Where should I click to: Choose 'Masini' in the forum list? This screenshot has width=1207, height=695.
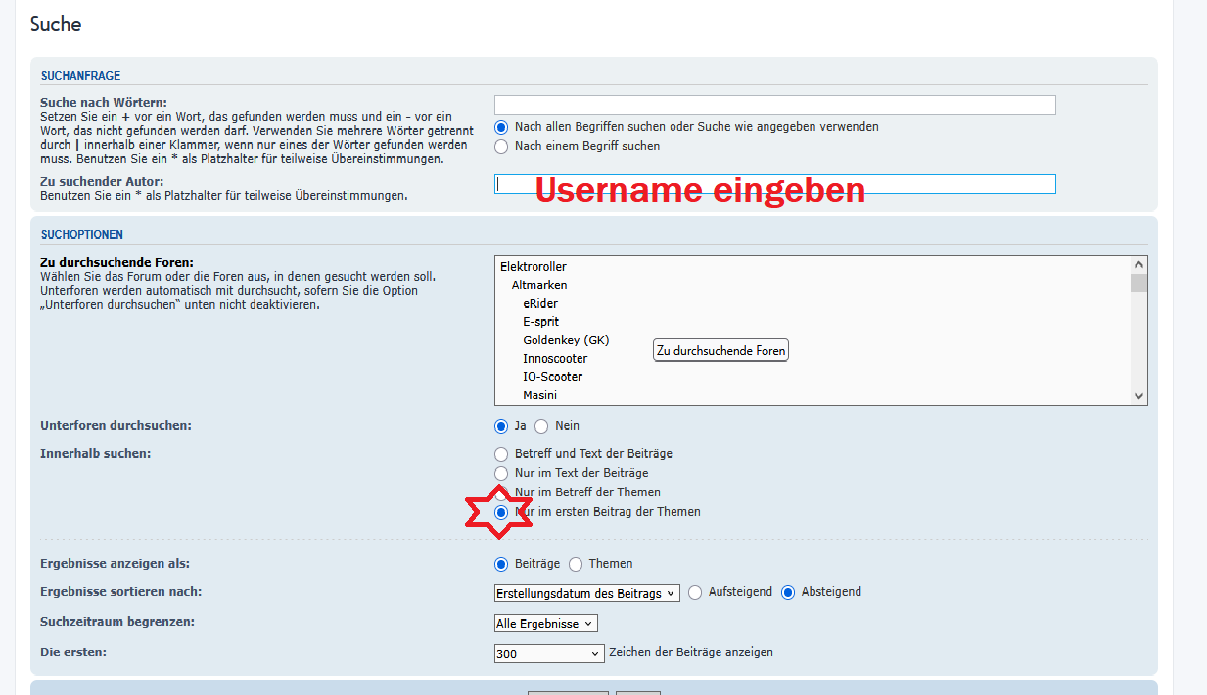click(x=540, y=395)
